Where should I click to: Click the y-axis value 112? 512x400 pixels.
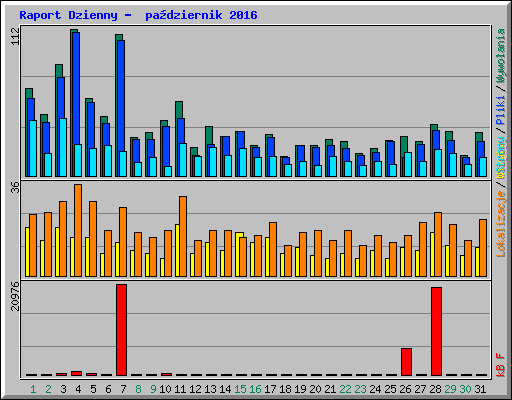(x=15, y=37)
